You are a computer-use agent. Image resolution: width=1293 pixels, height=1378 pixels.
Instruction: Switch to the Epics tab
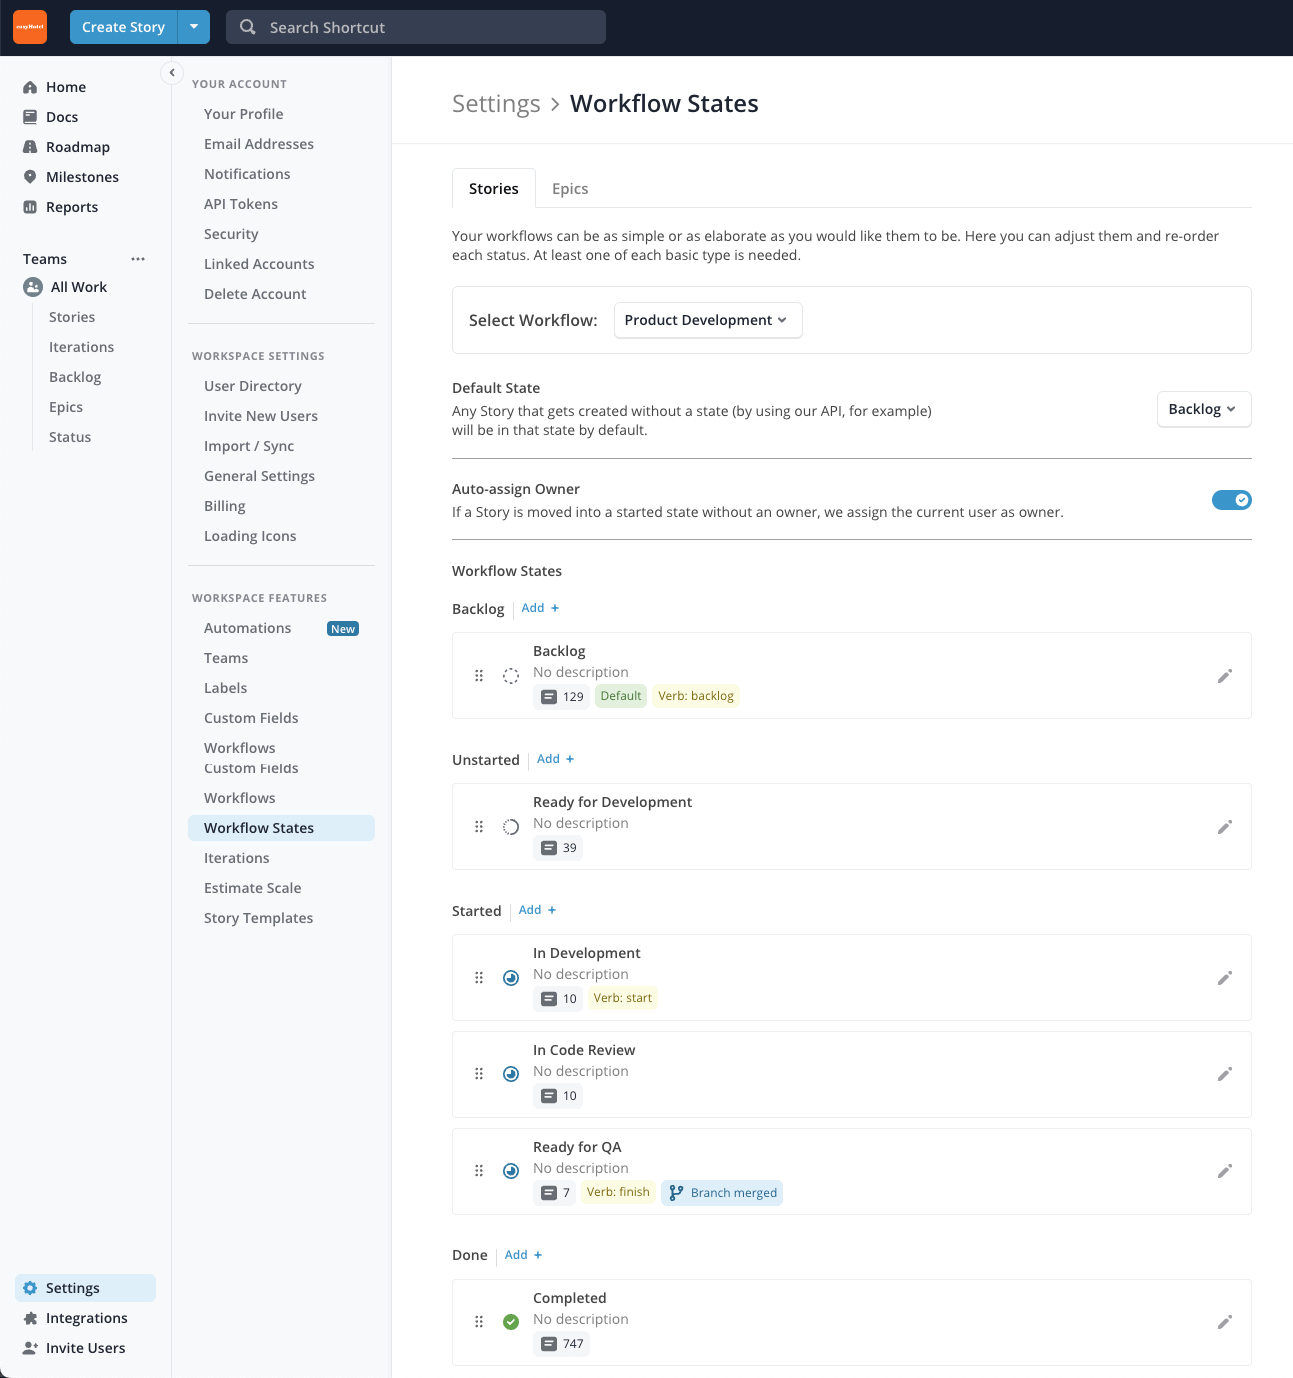tap(570, 189)
